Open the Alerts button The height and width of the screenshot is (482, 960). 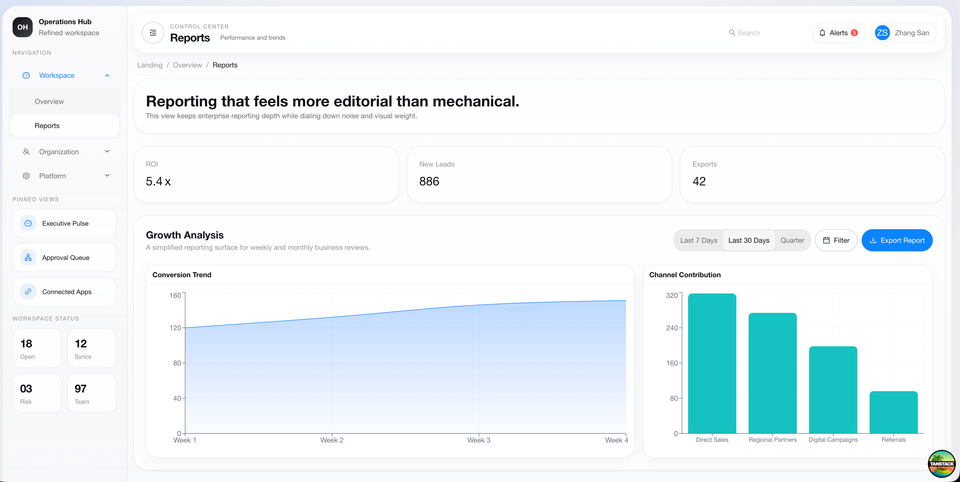click(x=838, y=32)
